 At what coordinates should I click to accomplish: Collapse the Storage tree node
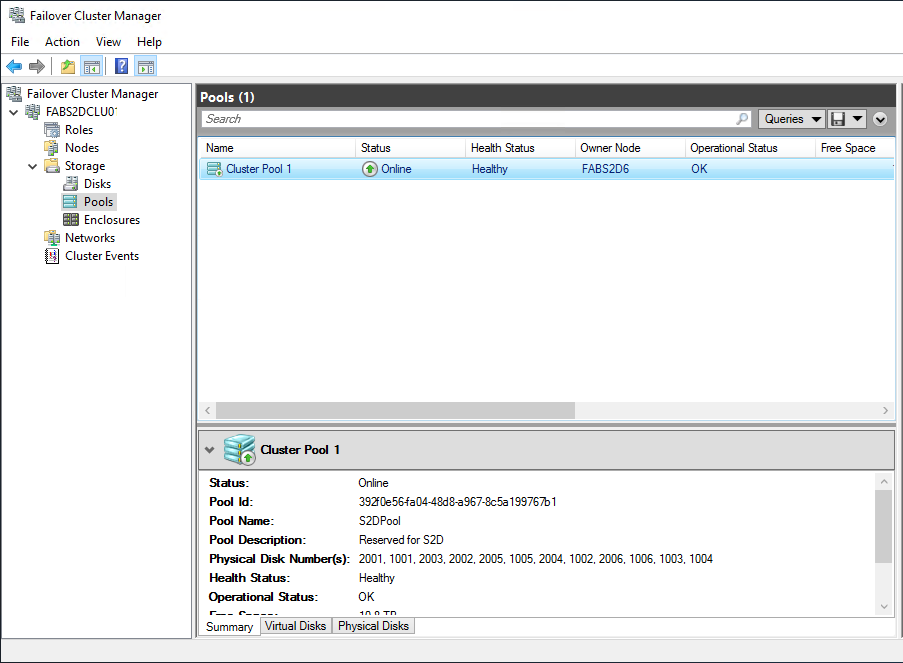coord(33,166)
